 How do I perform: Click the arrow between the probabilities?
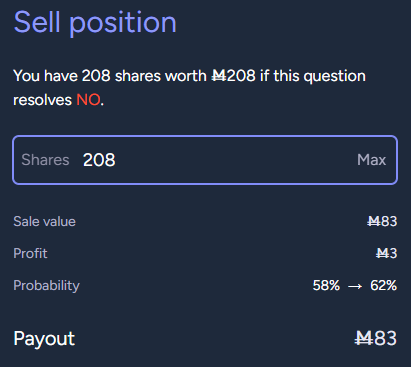coord(355,286)
